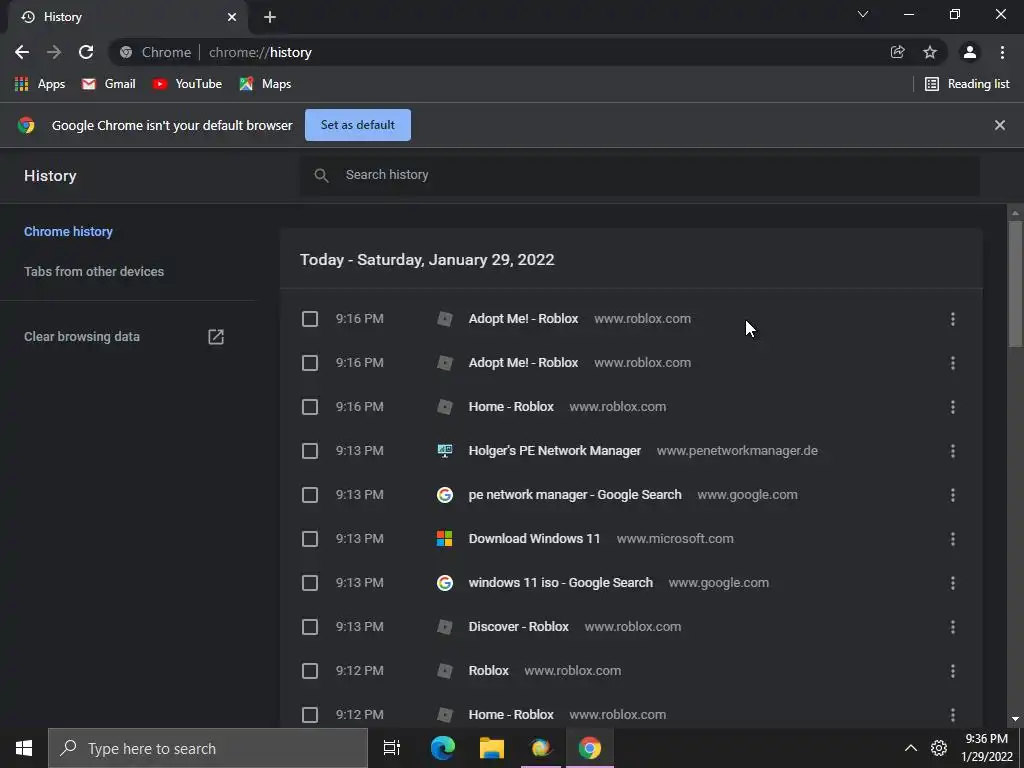The image size is (1024, 768).
Task: Click the Microsoft favicon beside Download Windows 11
Action: 445,539
